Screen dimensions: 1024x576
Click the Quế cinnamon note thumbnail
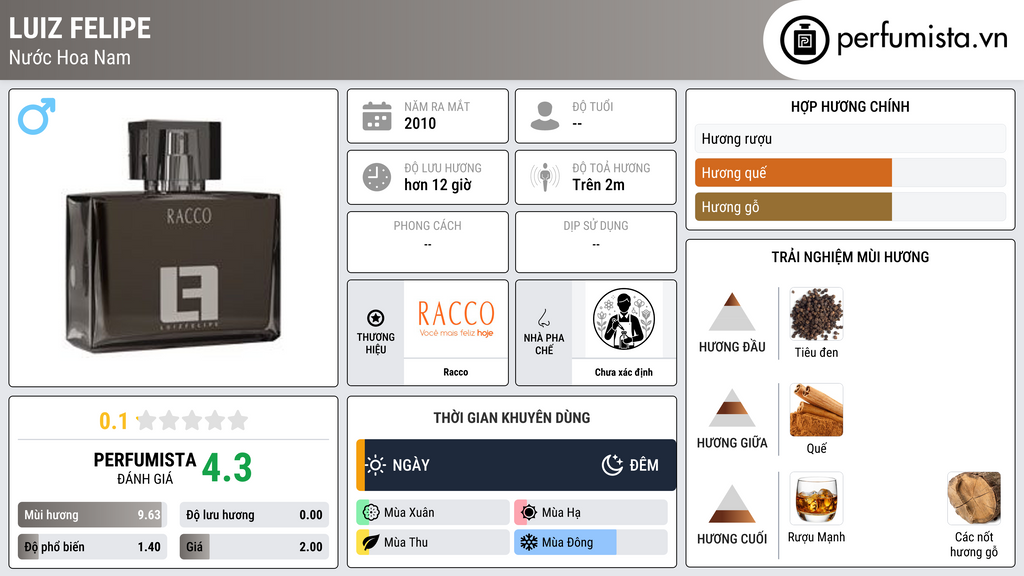(816, 410)
